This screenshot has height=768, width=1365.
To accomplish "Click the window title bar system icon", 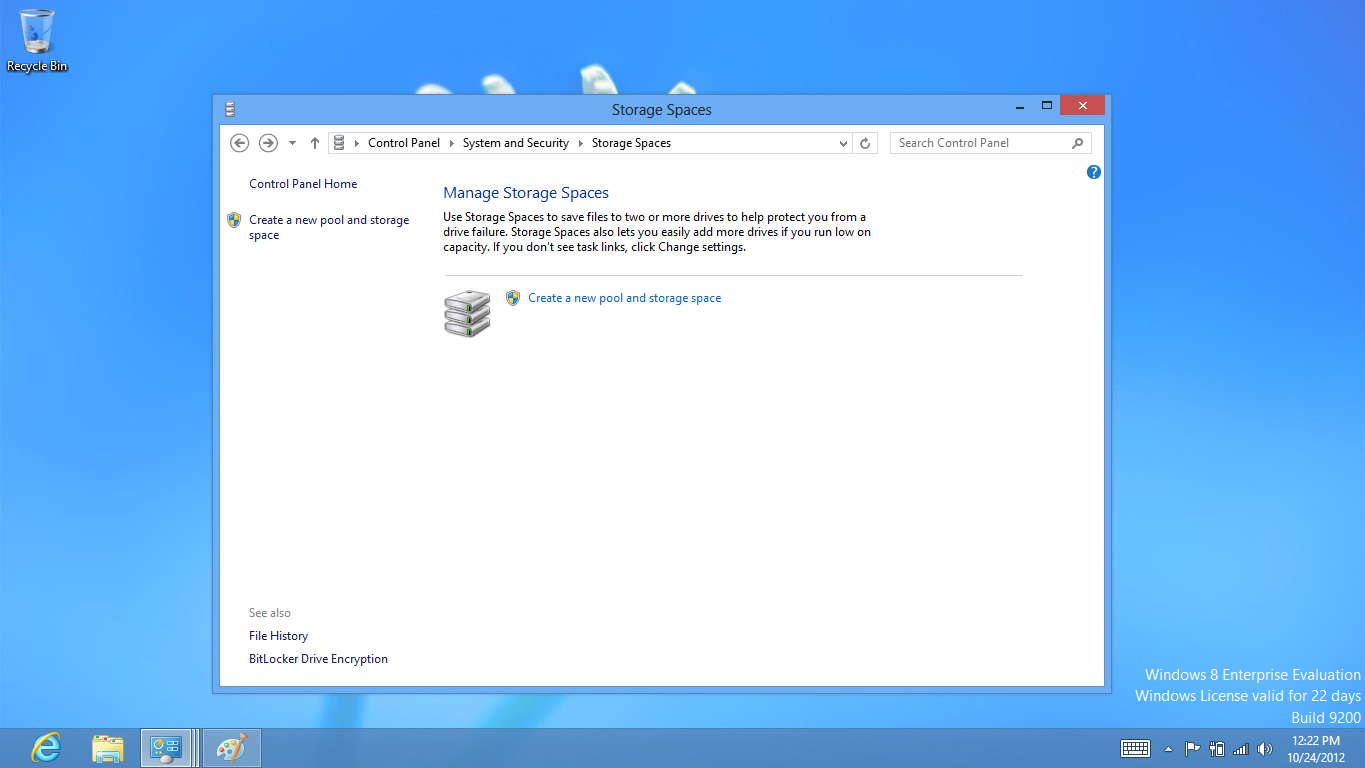I will pyautogui.click(x=230, y=109).
